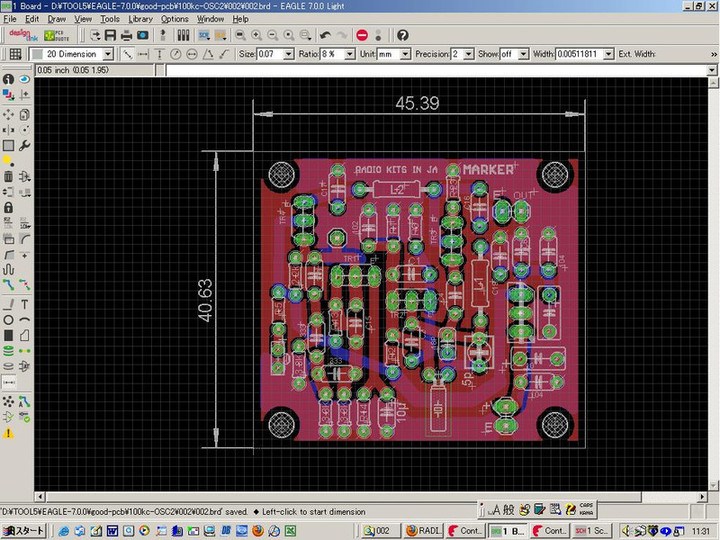The height and width of the screenshot is (540, 720).
Task: Open the Unit dropdown set to mm
Action: coord(405,54)
